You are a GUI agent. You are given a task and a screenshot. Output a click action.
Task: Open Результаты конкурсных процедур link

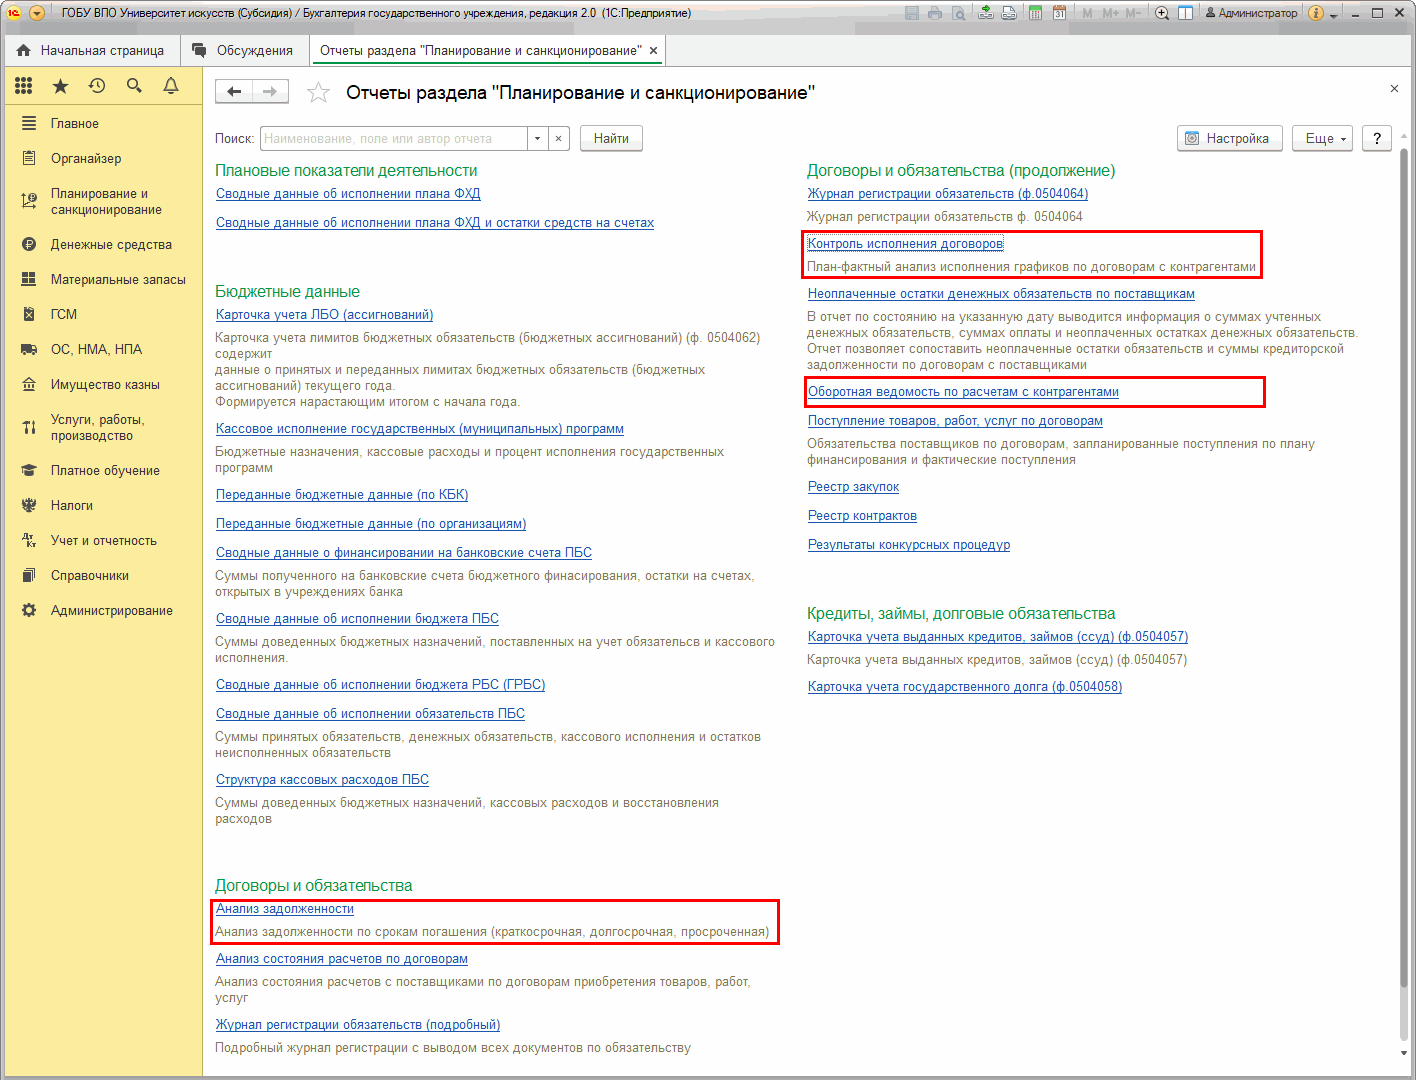(x=909, y=545)
